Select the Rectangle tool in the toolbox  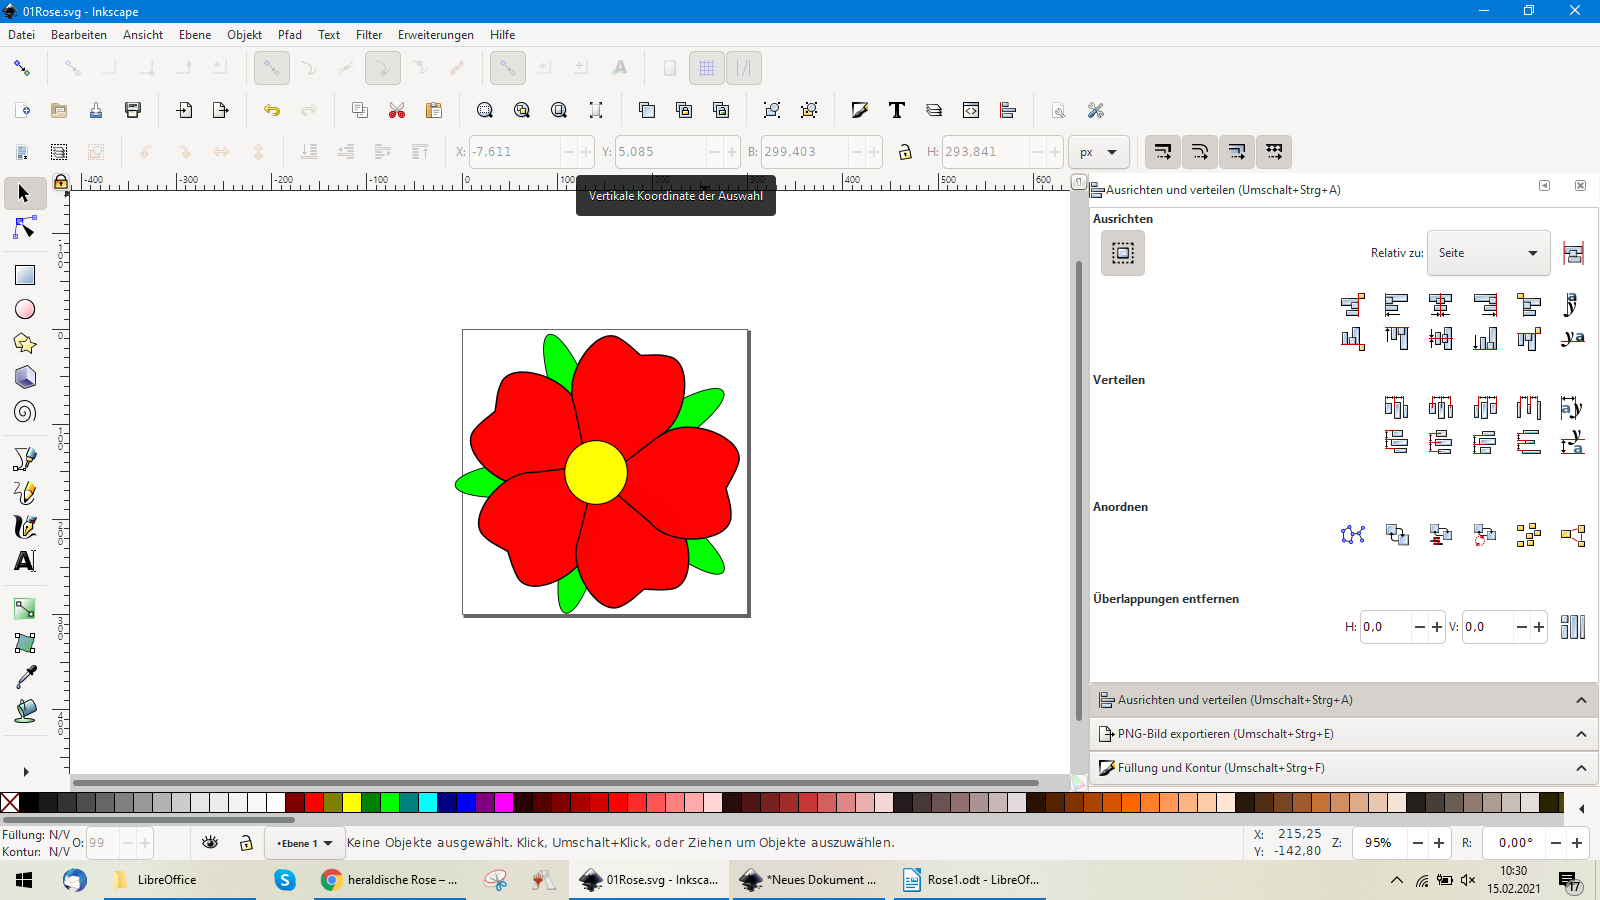coord(25,275)
